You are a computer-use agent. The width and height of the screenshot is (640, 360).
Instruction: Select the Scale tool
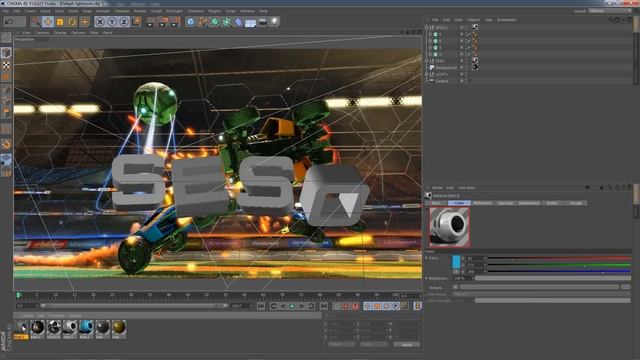pos(60,22)
